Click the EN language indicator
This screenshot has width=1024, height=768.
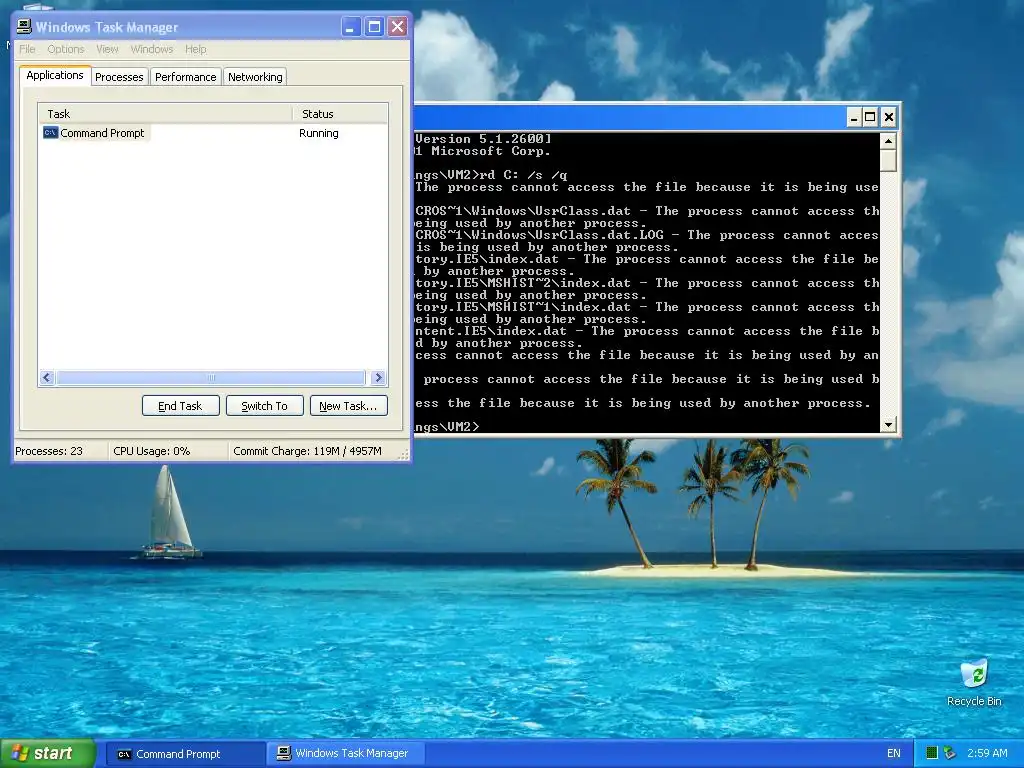893,753
